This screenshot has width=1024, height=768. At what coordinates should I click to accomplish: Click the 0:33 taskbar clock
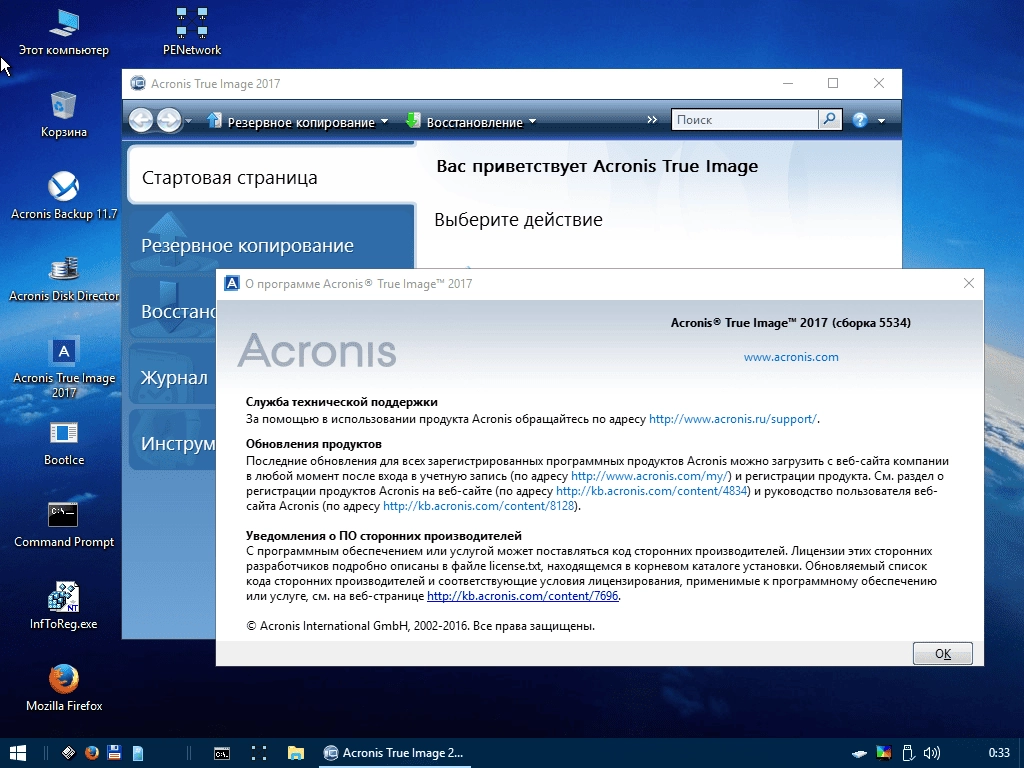click(x=999, y=753)
